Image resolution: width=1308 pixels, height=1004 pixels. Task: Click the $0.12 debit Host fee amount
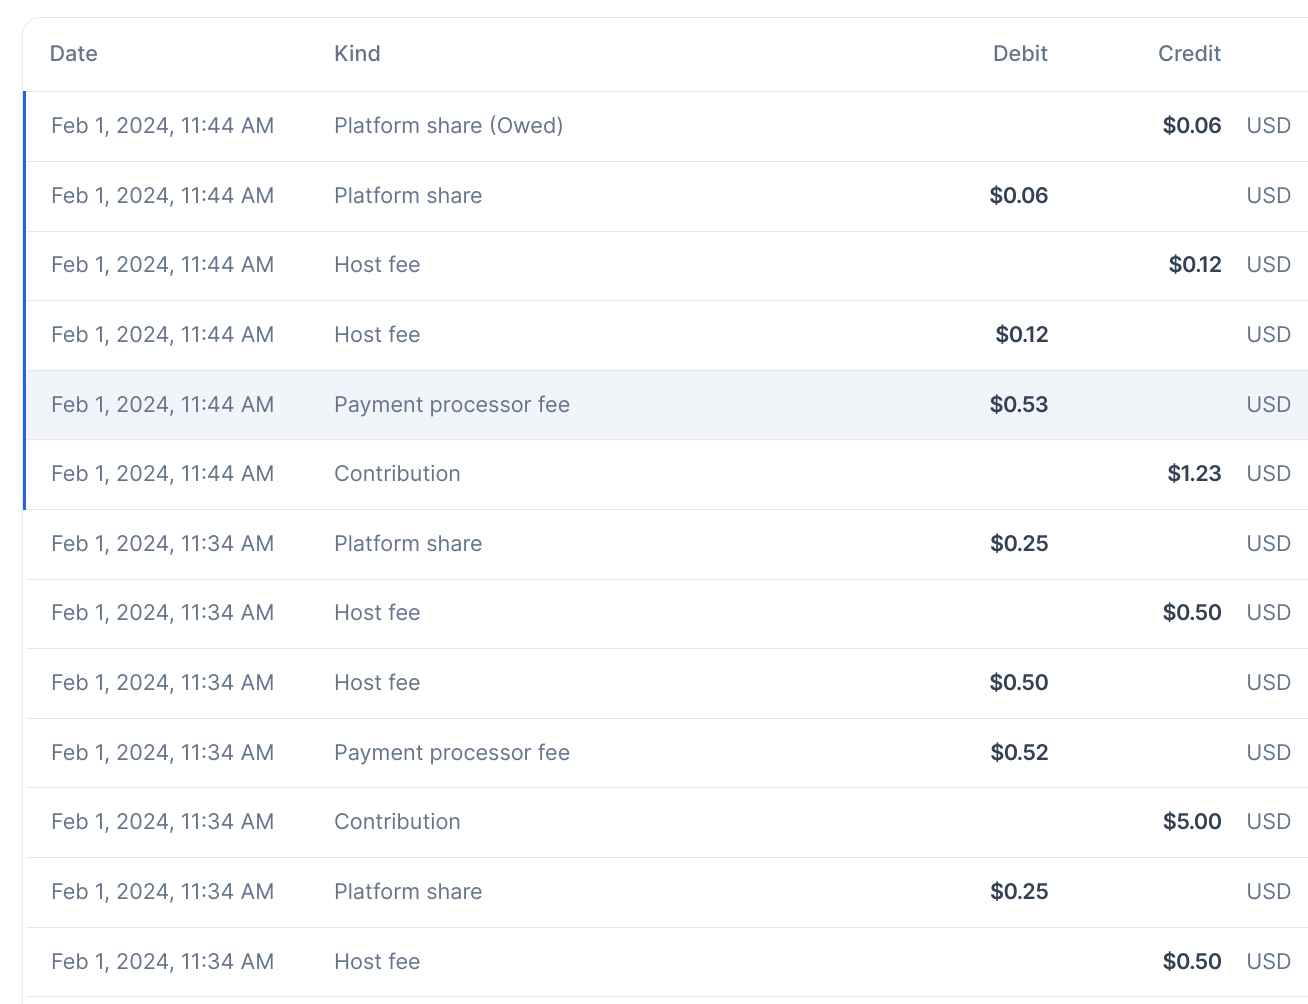click(x=1021, y=335)
